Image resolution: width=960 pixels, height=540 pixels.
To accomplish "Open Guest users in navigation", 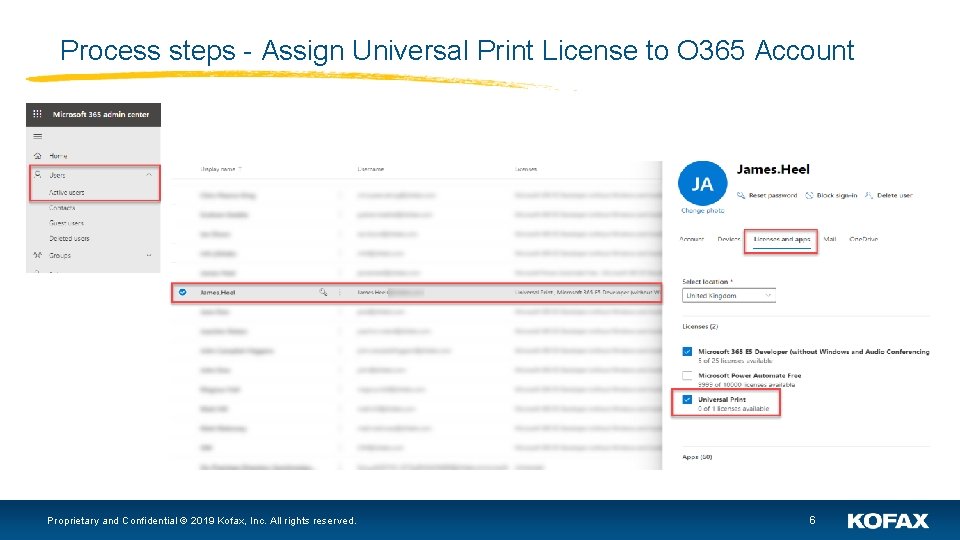I will point(66,223).
